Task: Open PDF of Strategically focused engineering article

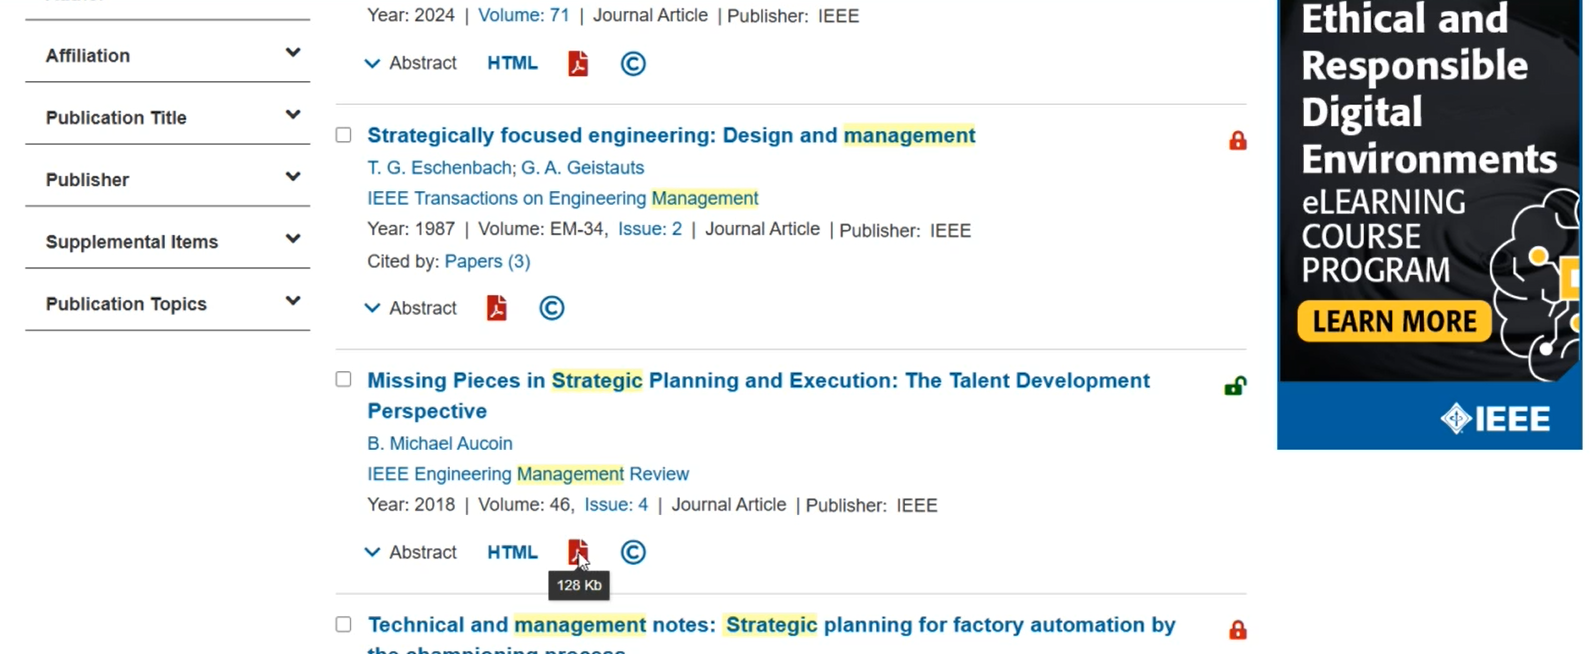Action: tap(496, 308)
